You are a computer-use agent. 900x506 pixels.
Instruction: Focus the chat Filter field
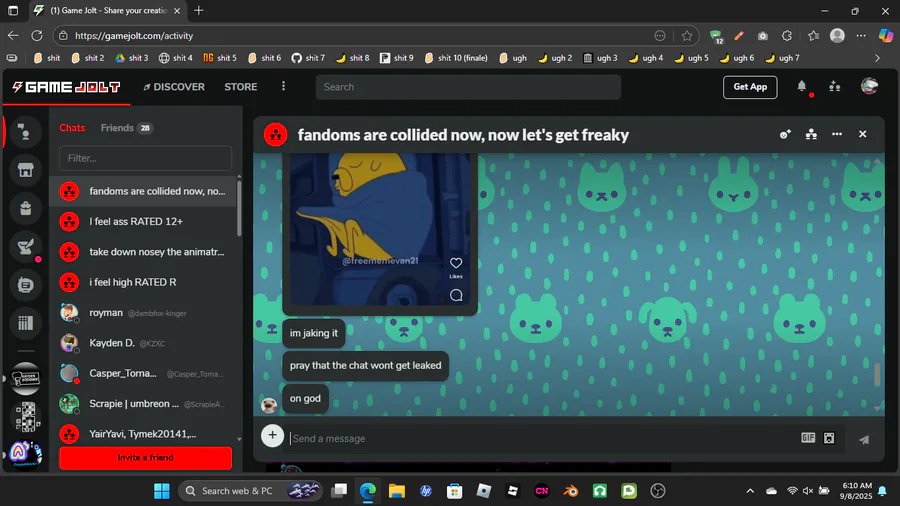[x=145, y=158]
